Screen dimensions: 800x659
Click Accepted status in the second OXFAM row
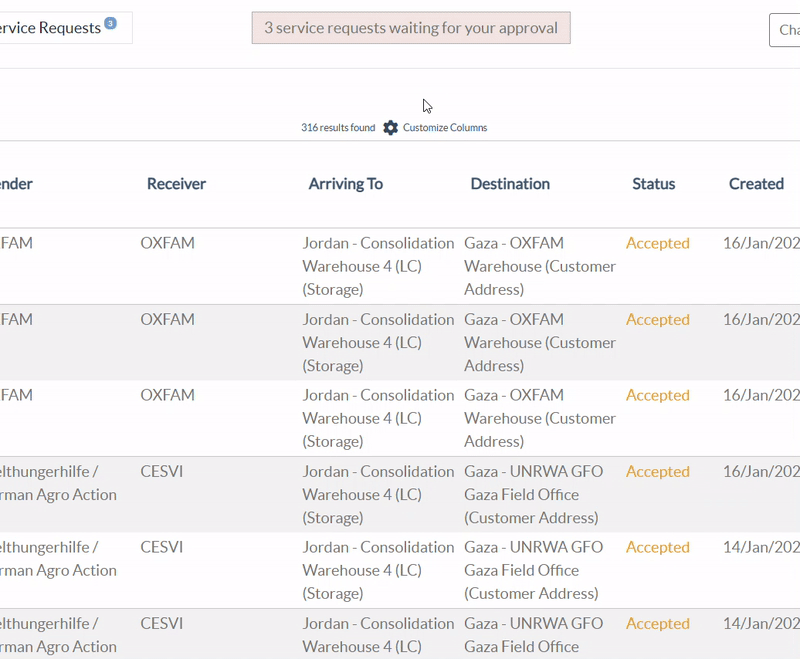tap(658, 319)
